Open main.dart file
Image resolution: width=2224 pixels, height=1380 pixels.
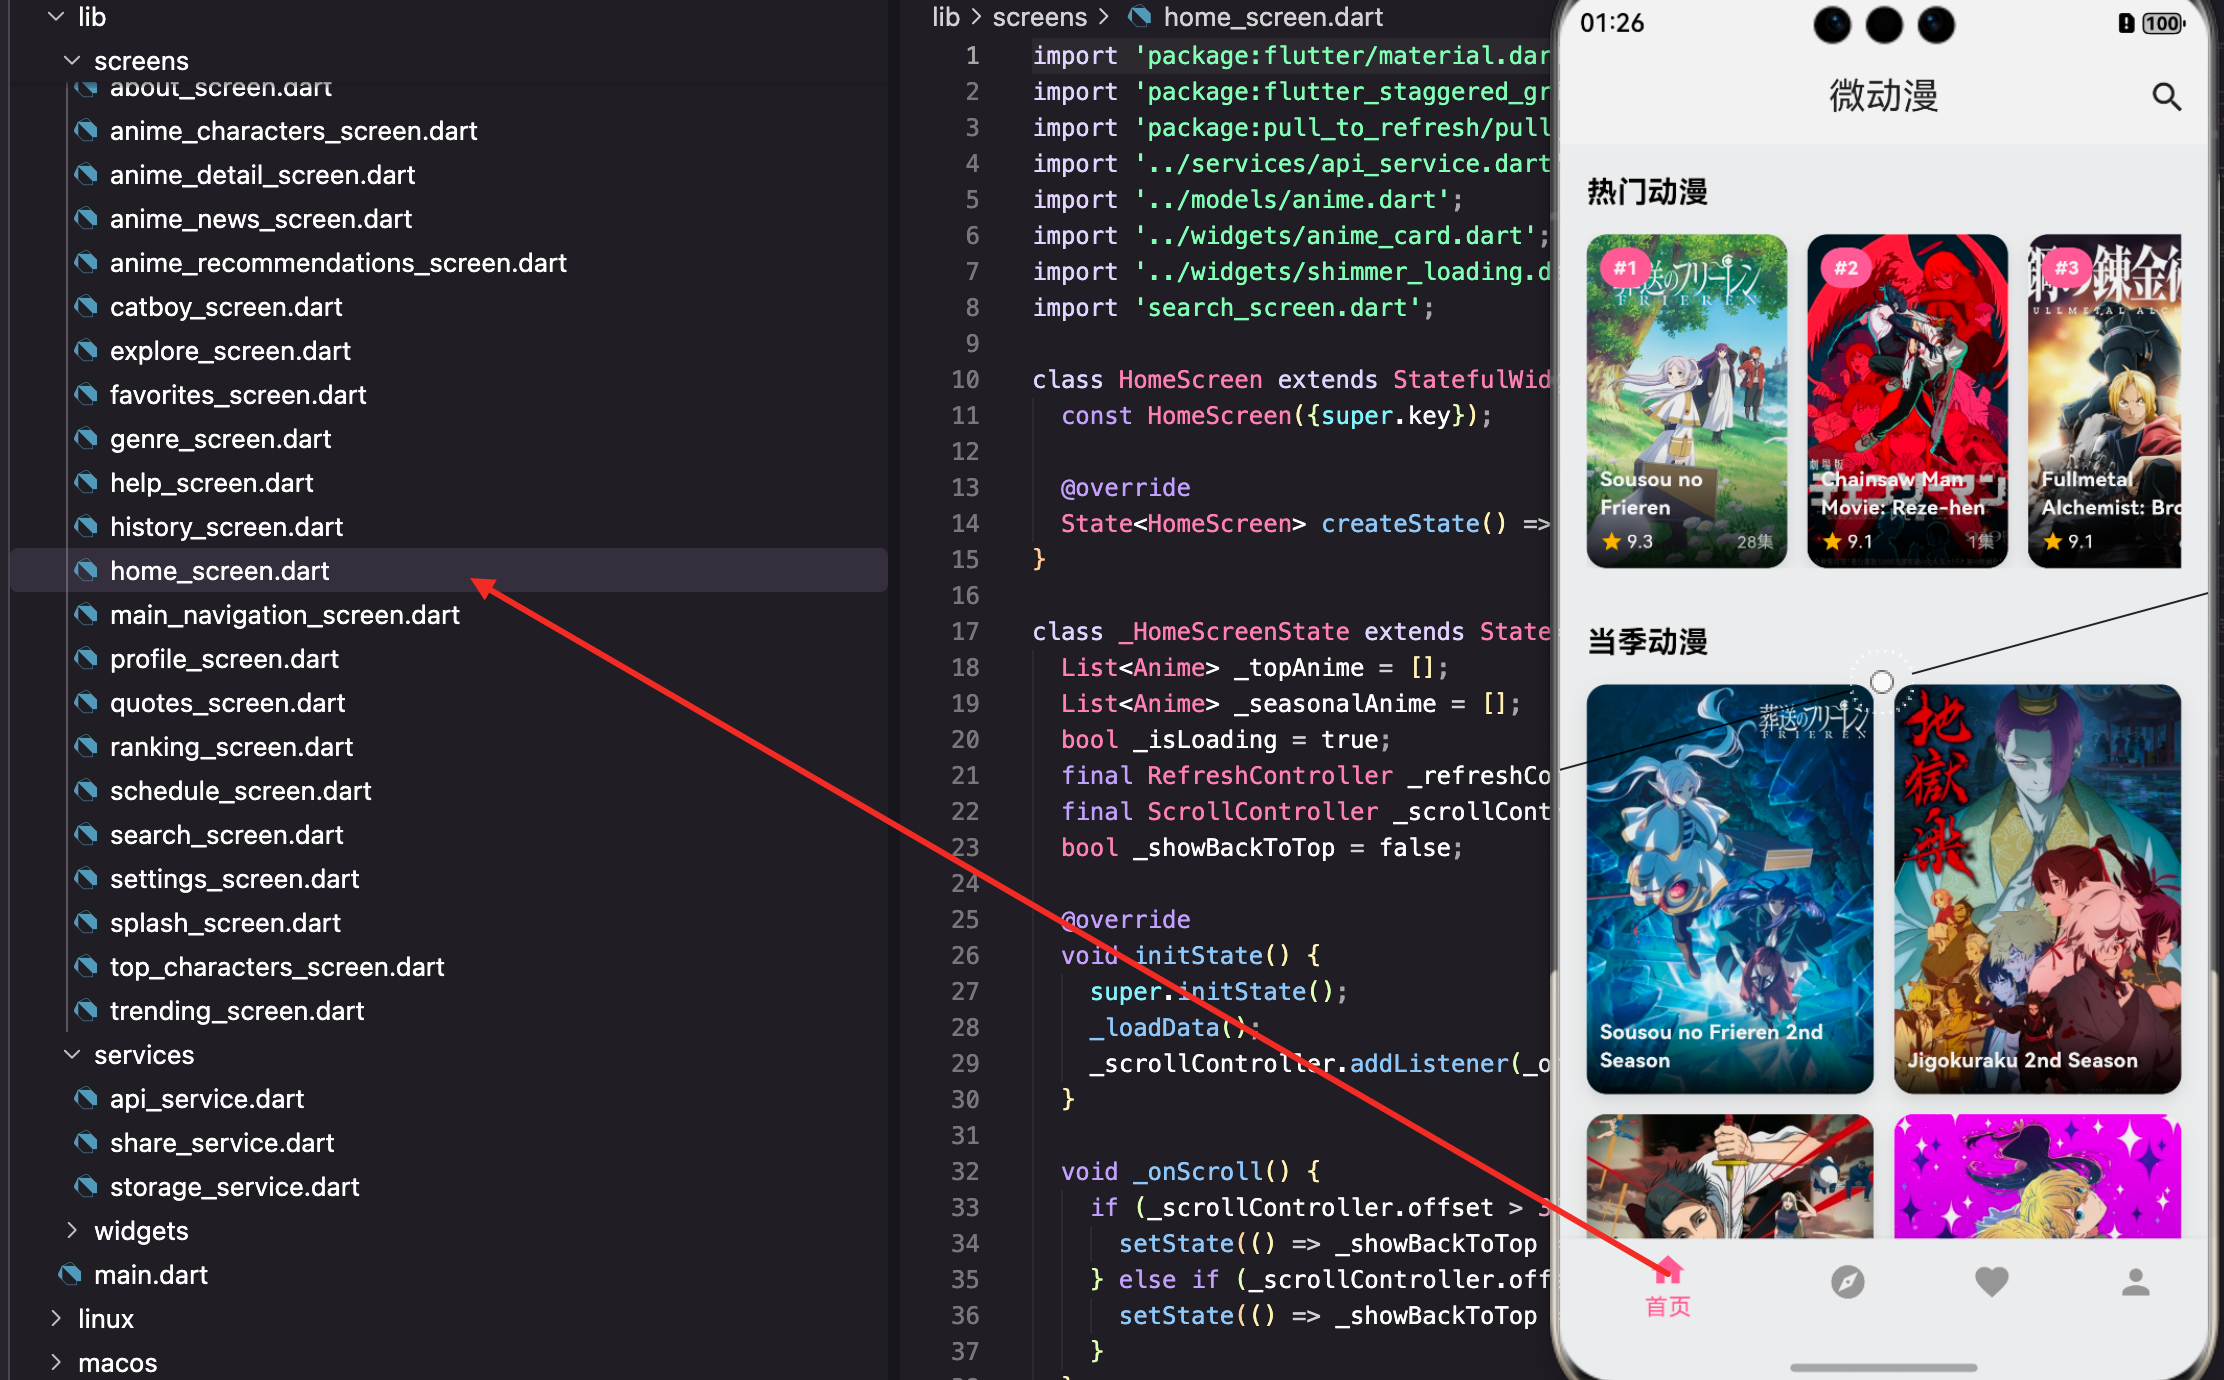click(151, 1275)
